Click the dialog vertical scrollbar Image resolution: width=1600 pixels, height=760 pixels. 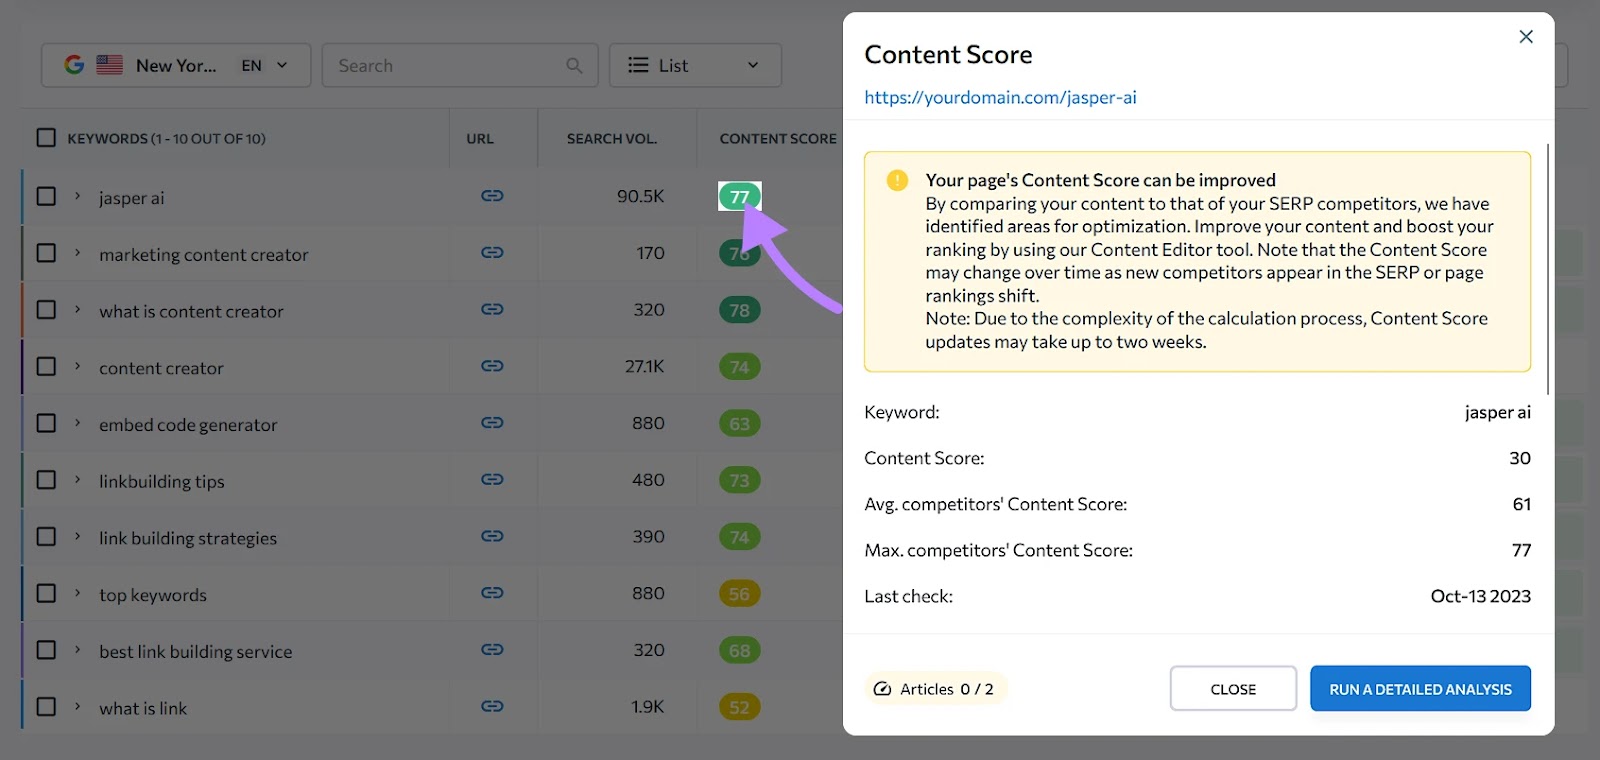1548,268
